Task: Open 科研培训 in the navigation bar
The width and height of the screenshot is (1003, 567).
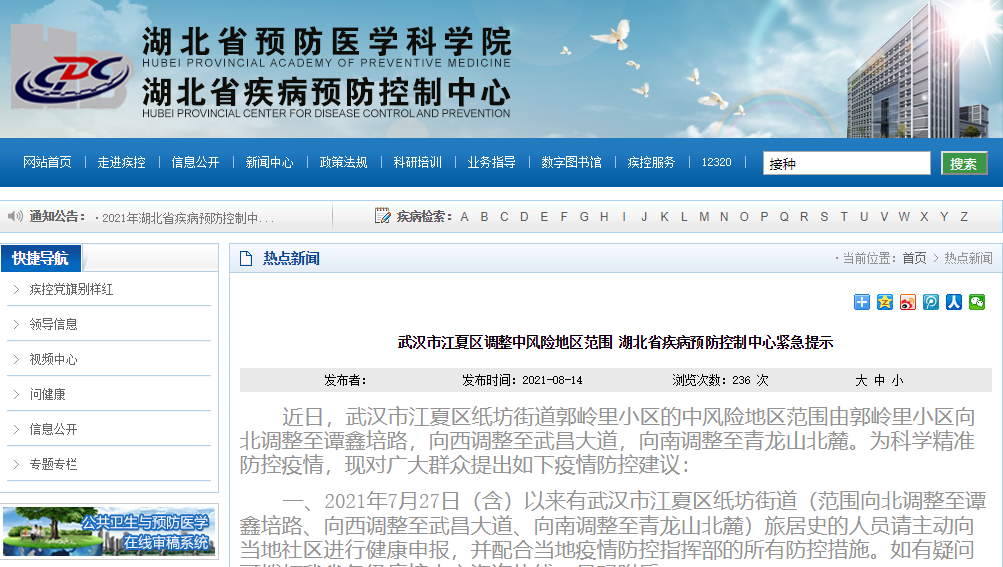Action: tap(417, 162)
